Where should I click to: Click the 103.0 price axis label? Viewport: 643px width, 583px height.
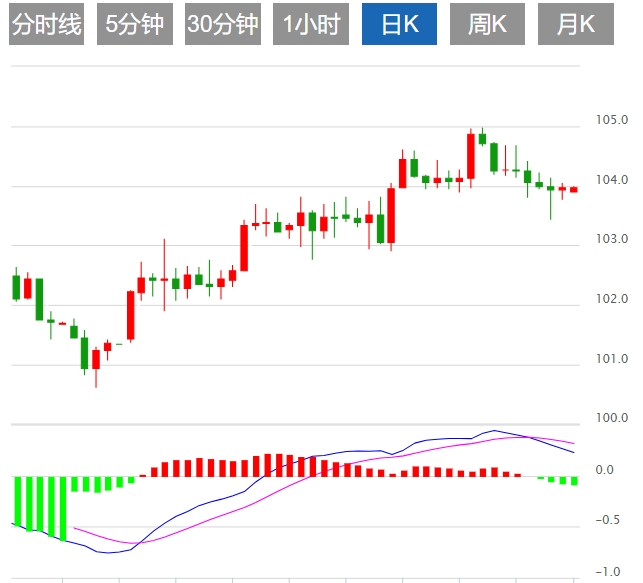[612, 240]
